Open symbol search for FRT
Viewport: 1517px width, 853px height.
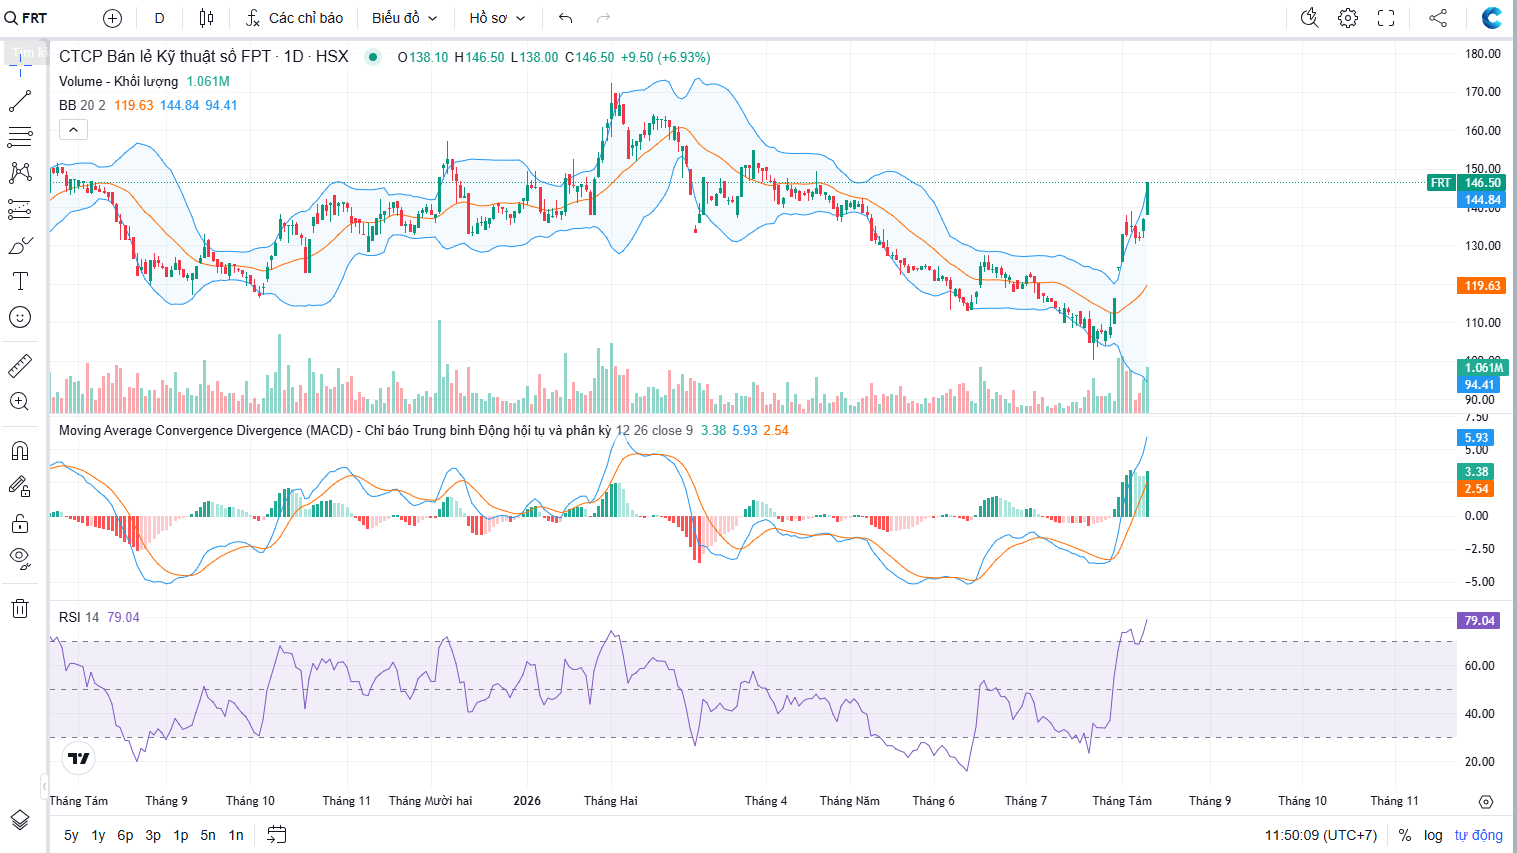(26, 18)
